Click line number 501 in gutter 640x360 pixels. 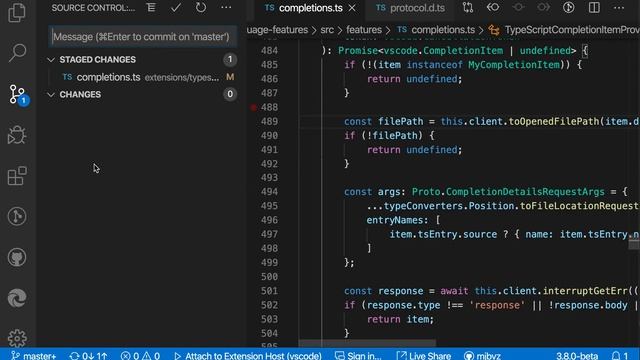[269, 291]
